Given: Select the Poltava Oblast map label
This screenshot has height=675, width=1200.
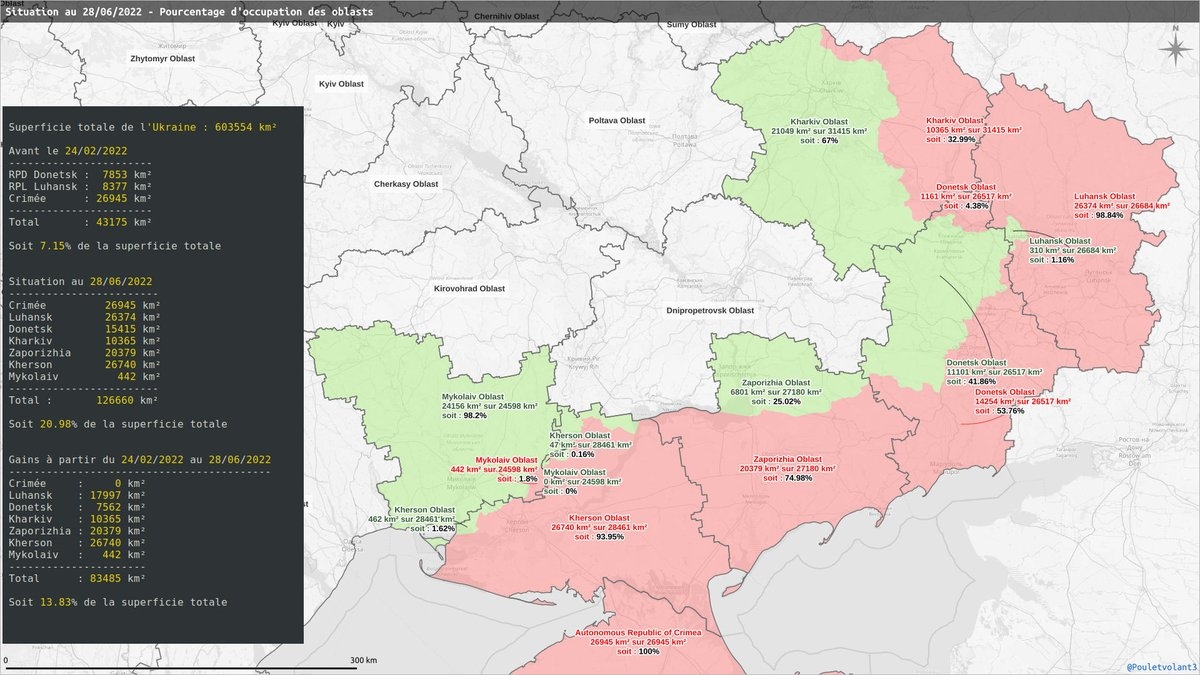Looking at the screenshot, I should click(616, 120).
